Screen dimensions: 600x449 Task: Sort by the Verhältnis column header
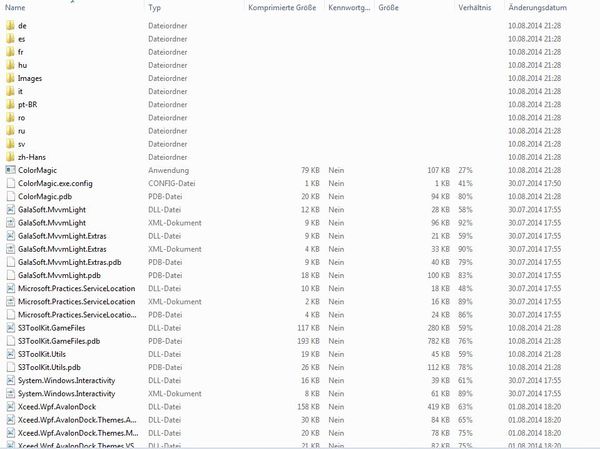coord(474,7)
